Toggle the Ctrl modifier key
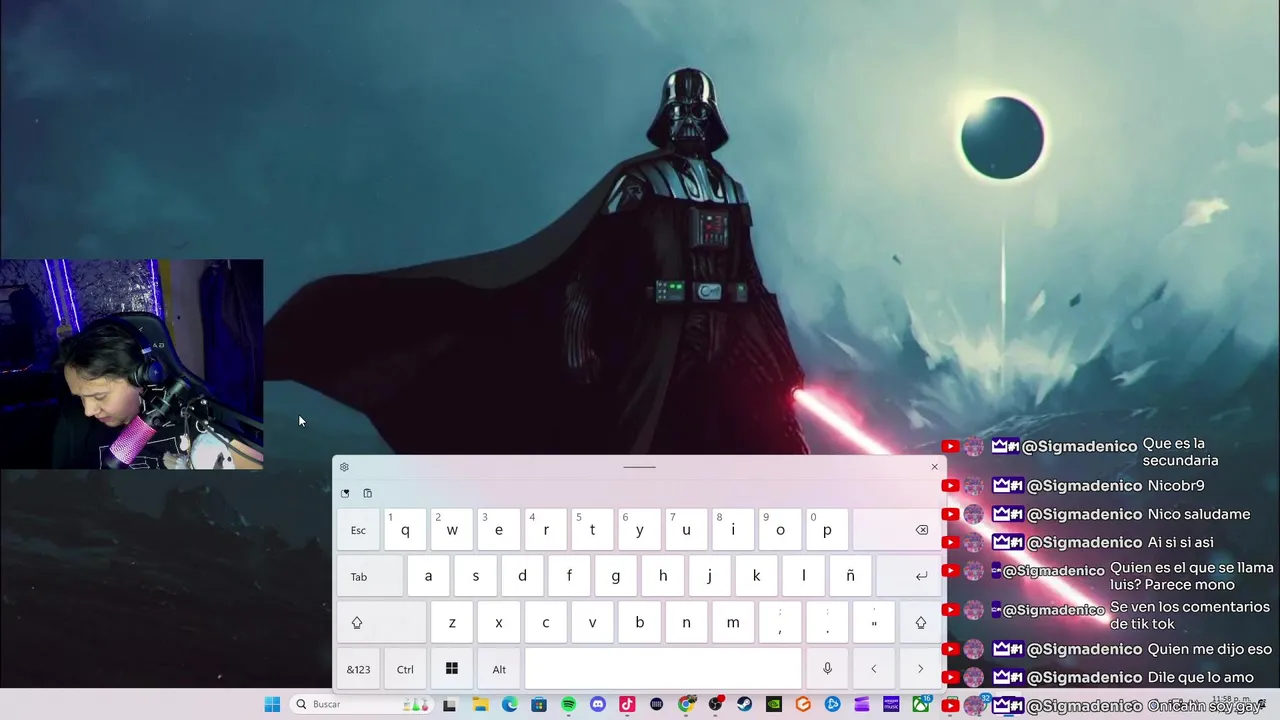The height and width of the screenshot is (720, 1280). 405,669
